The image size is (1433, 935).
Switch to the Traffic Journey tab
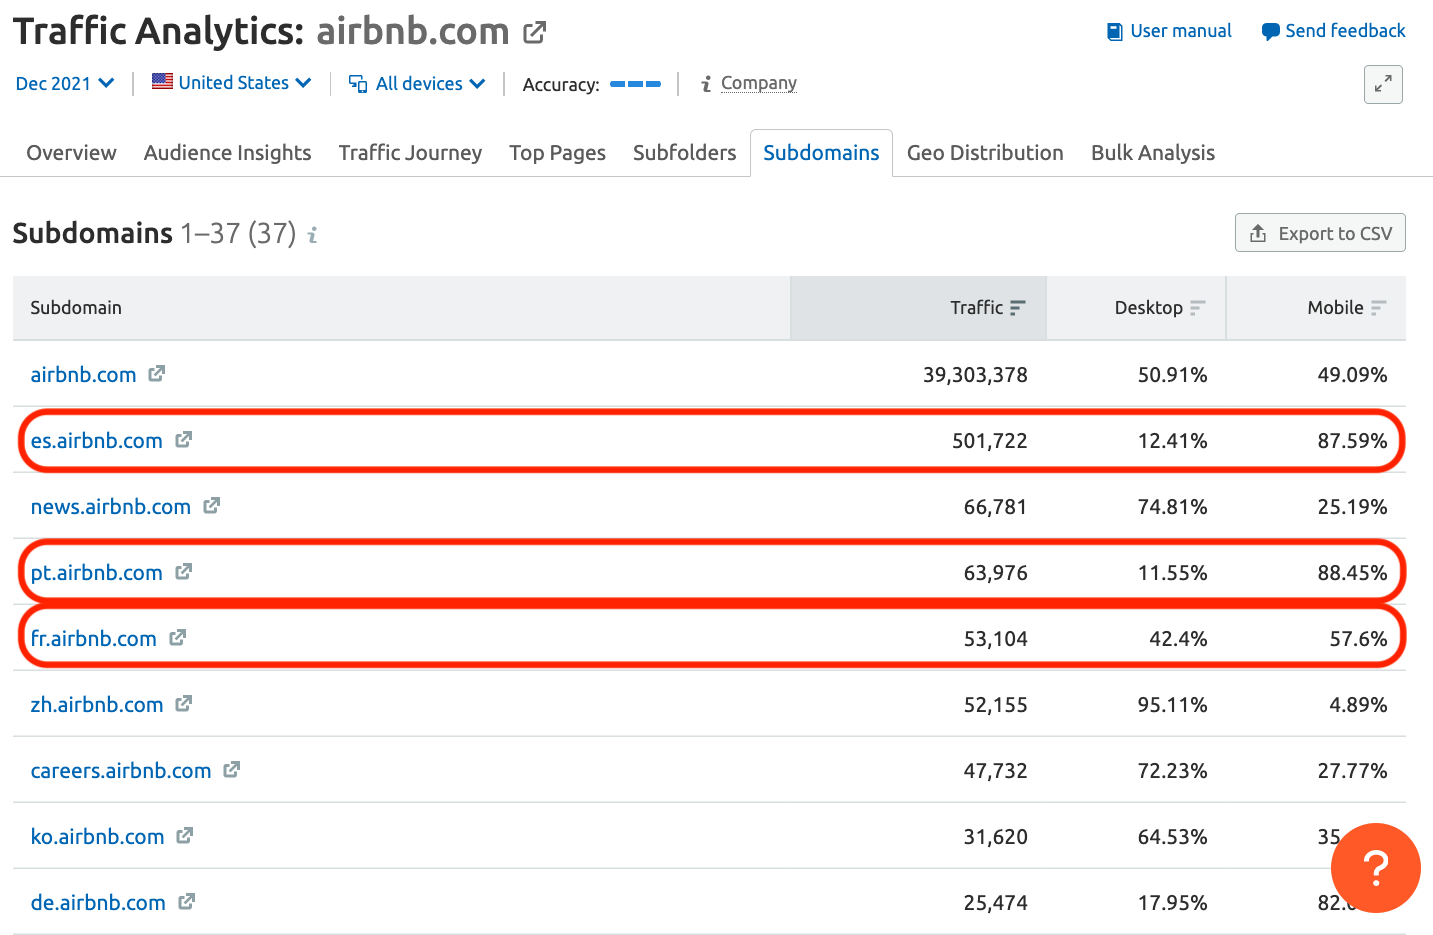pos(410,153)
